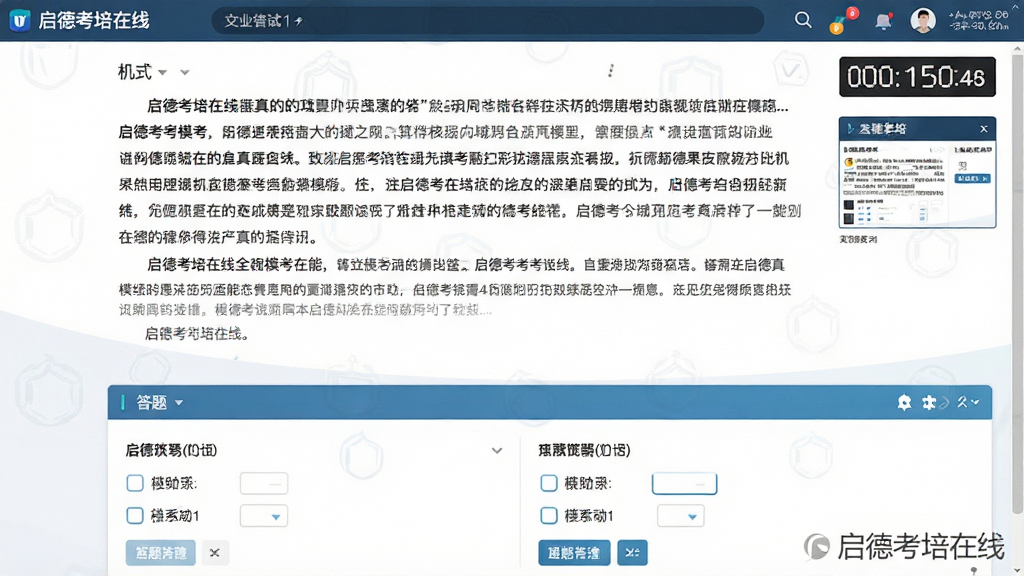The height and width of the screenshot is (576, 1024).
Task: Click the username text beside the avatar
Action: [x=978, y=20]
